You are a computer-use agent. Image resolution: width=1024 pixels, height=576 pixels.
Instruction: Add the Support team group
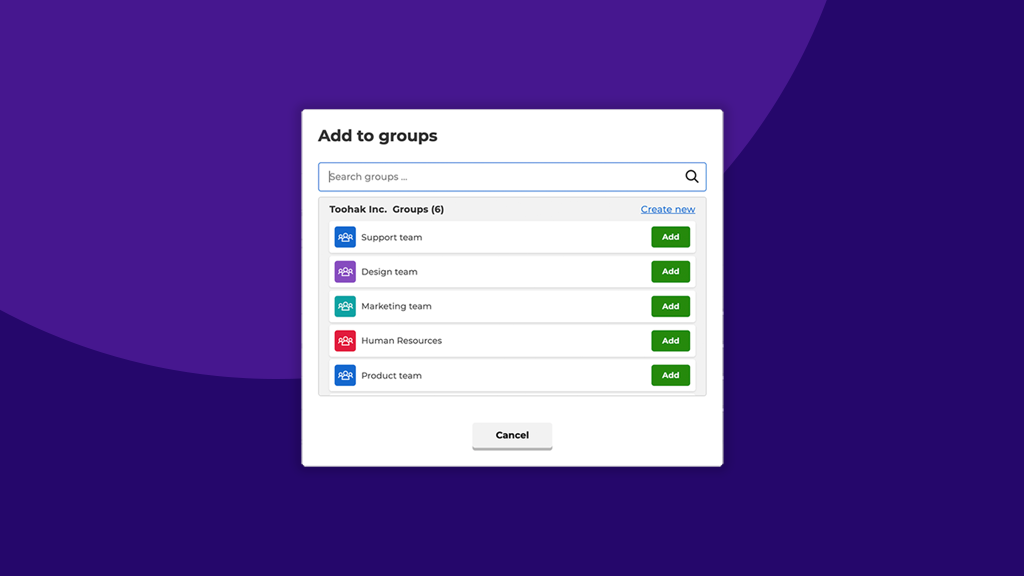[670, 237]
